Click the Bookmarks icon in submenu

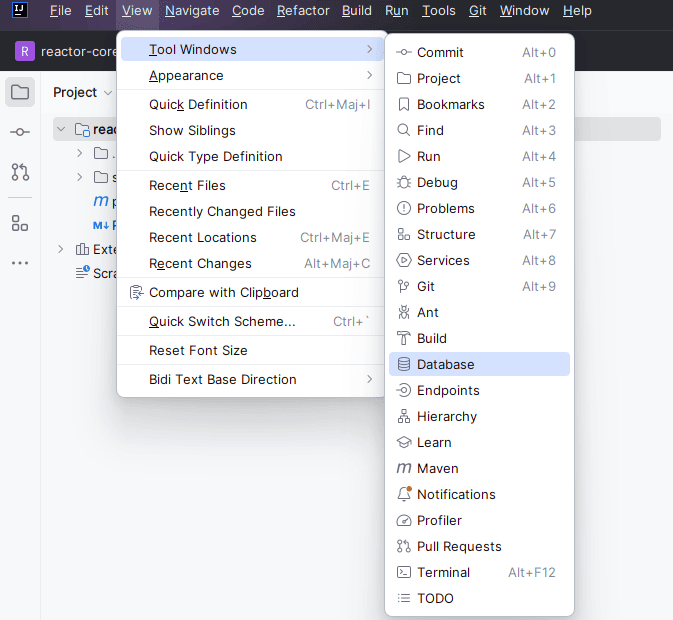tap(403, 104)
